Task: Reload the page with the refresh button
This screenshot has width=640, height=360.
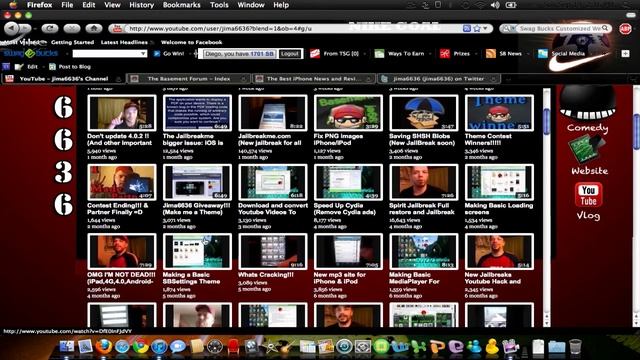Action: 49,28
